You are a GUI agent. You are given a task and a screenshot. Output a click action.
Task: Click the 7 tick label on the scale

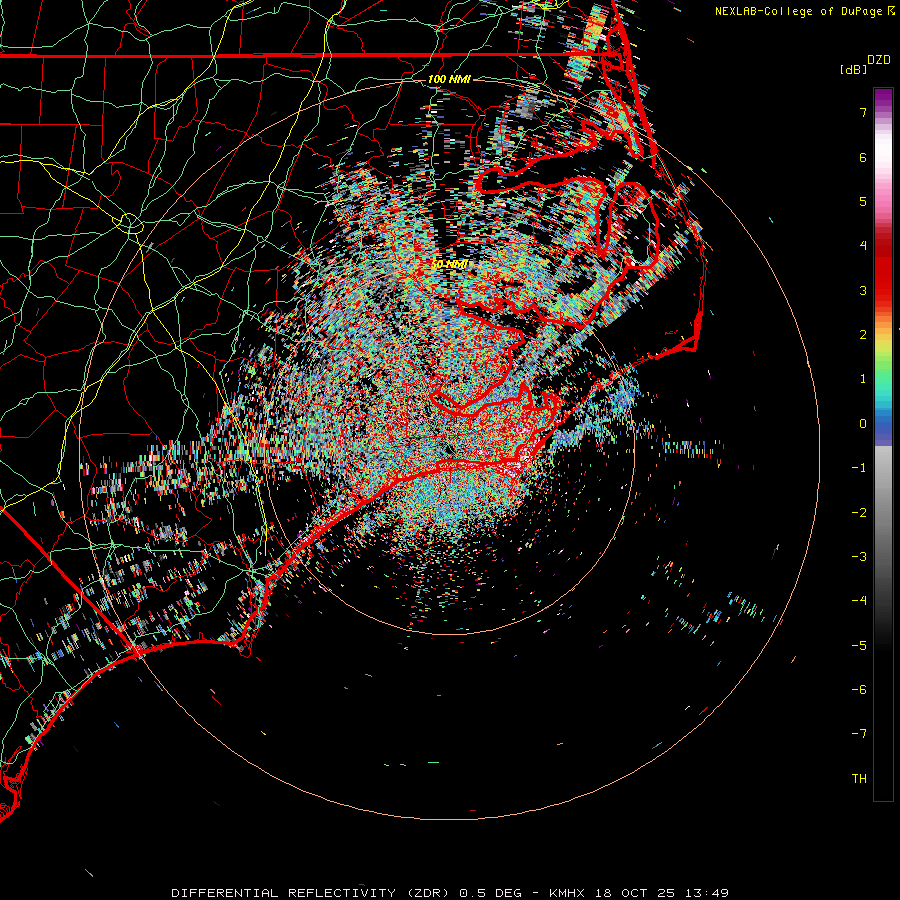pyautogui.click(x=863, y=112)
